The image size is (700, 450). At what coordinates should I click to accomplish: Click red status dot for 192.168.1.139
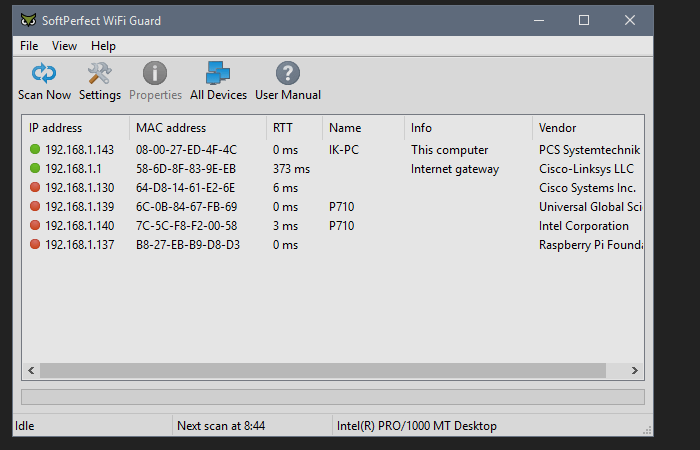[x=35, y=206]
